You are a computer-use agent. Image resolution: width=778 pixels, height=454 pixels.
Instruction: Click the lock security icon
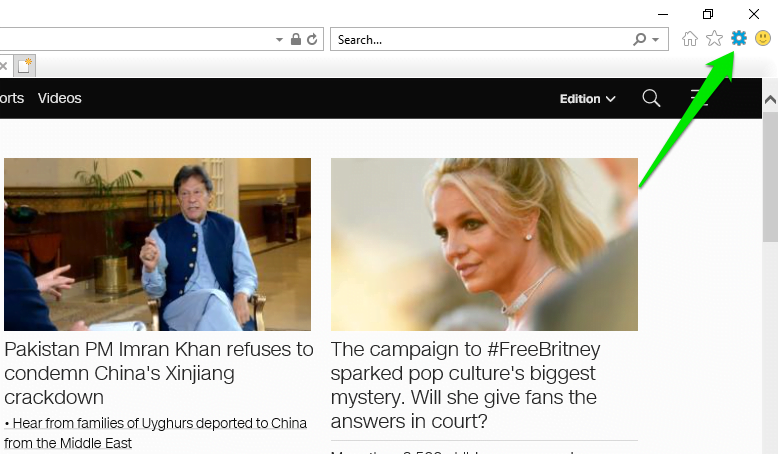(x=296, y=40)
